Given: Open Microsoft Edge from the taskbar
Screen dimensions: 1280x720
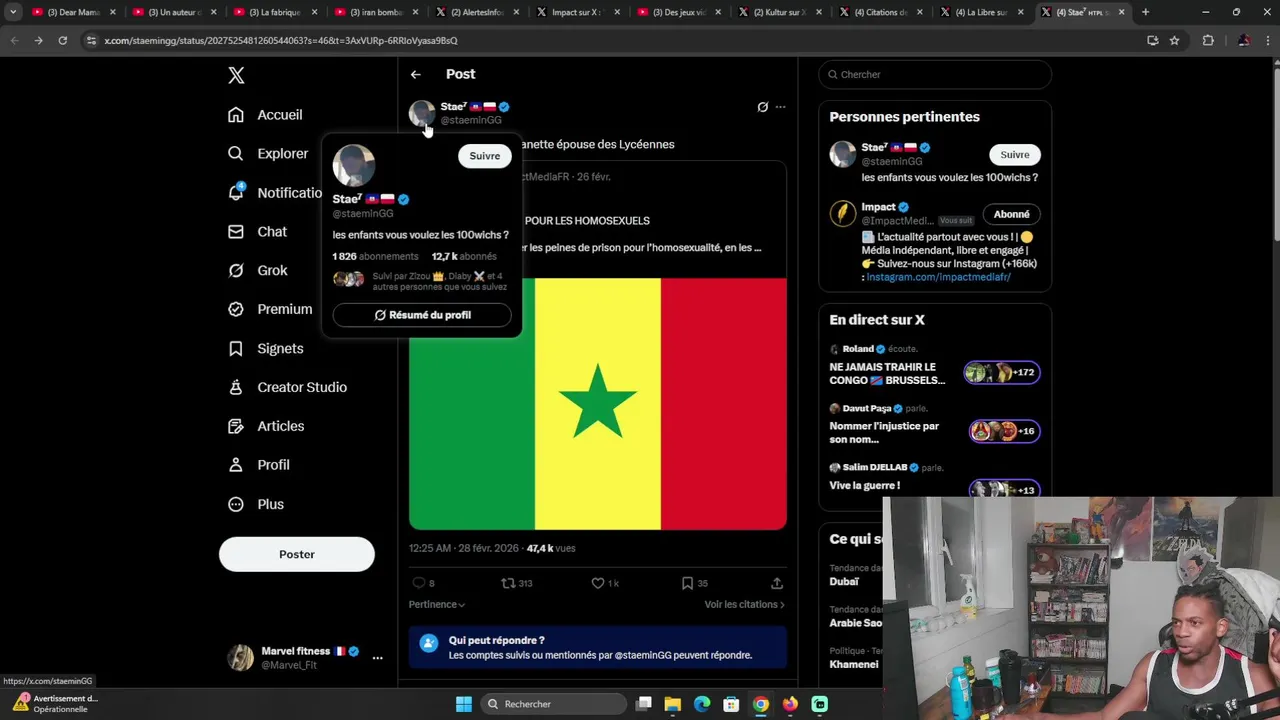Looking at the screenshot, I should pos(702,704).
